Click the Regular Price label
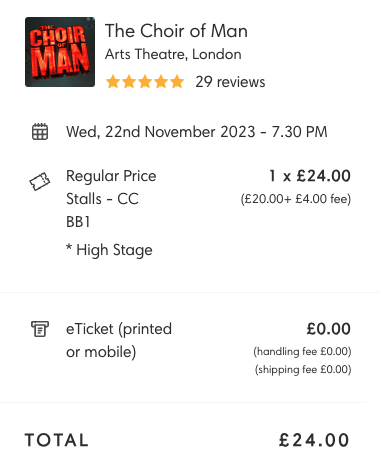The width and height of the screenshot is (380, 469). pos(111,176)
